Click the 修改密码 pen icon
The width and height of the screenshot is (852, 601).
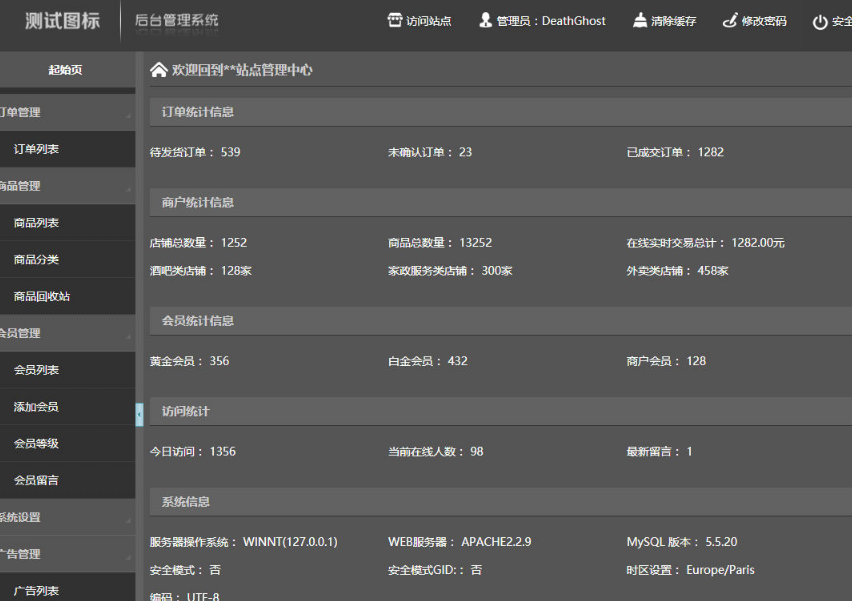(x=731, y=19)
